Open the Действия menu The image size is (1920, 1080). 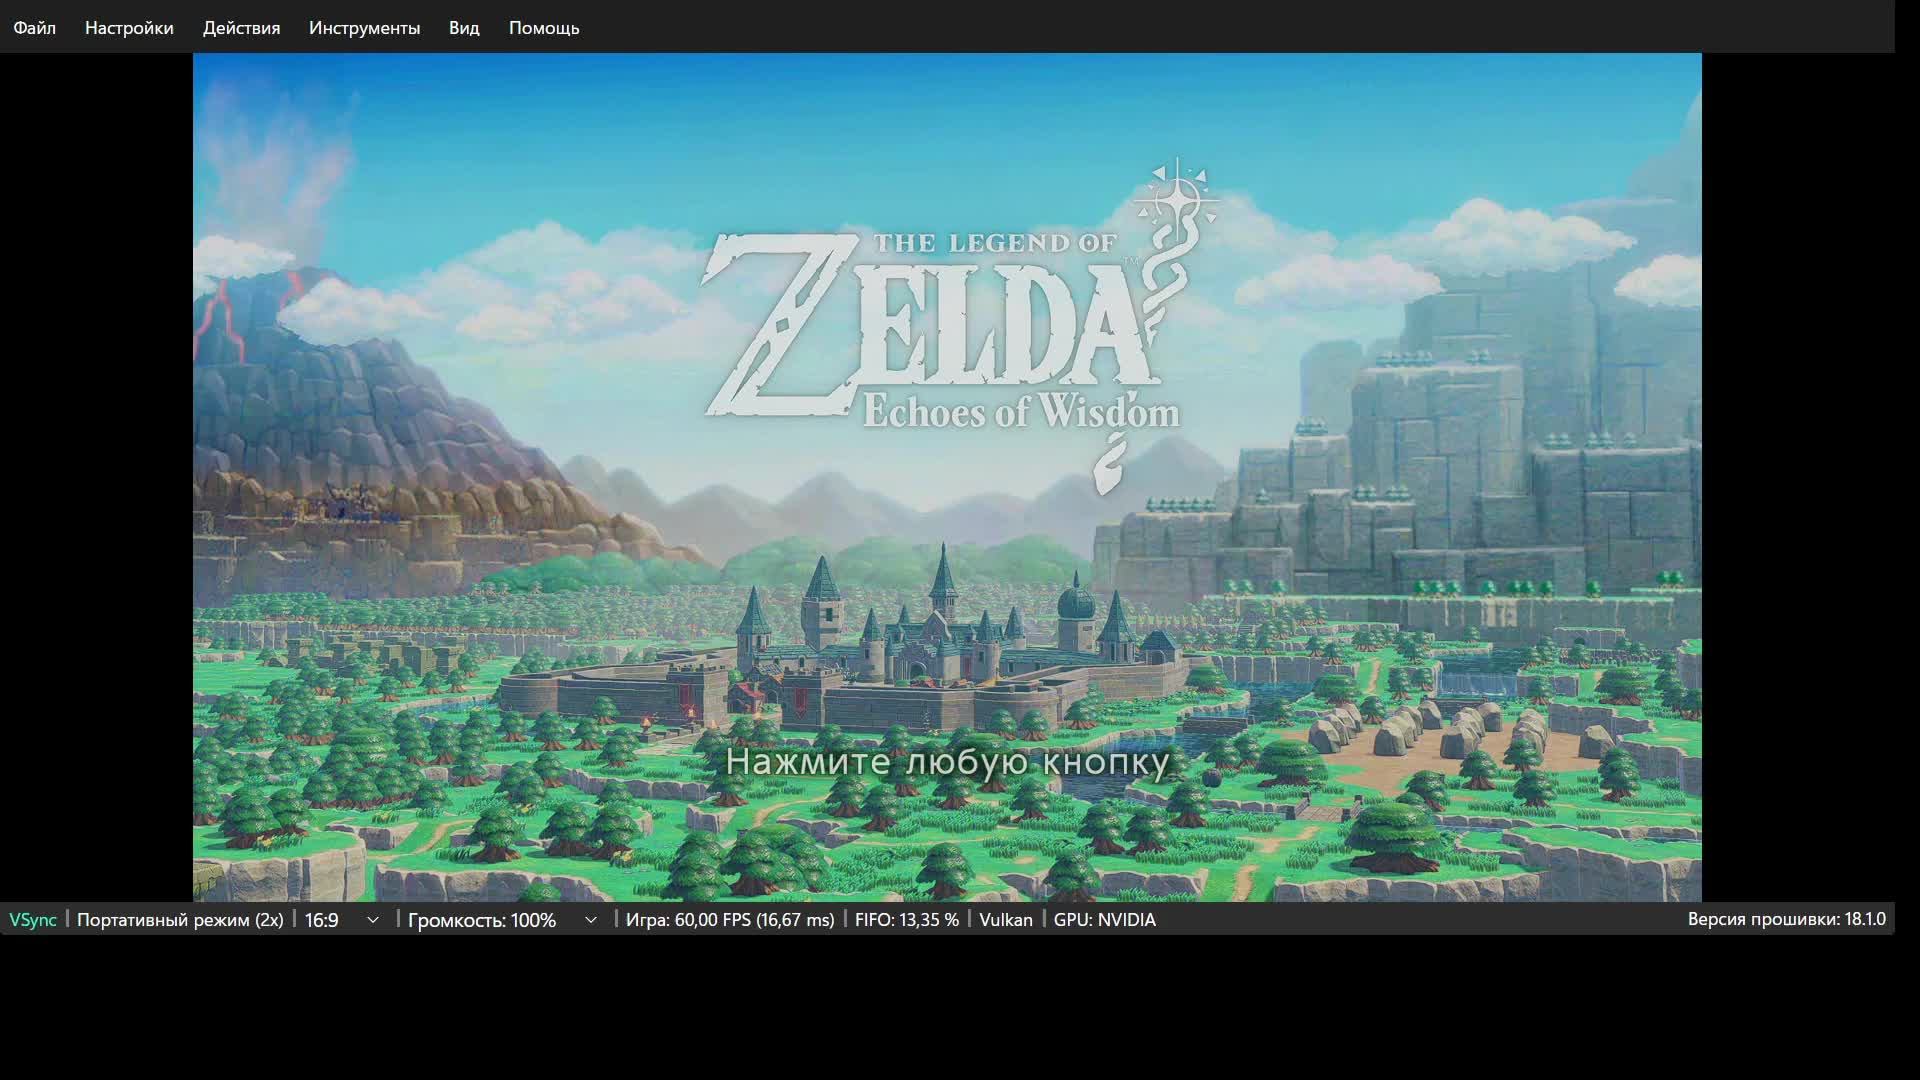coord(241,27)
